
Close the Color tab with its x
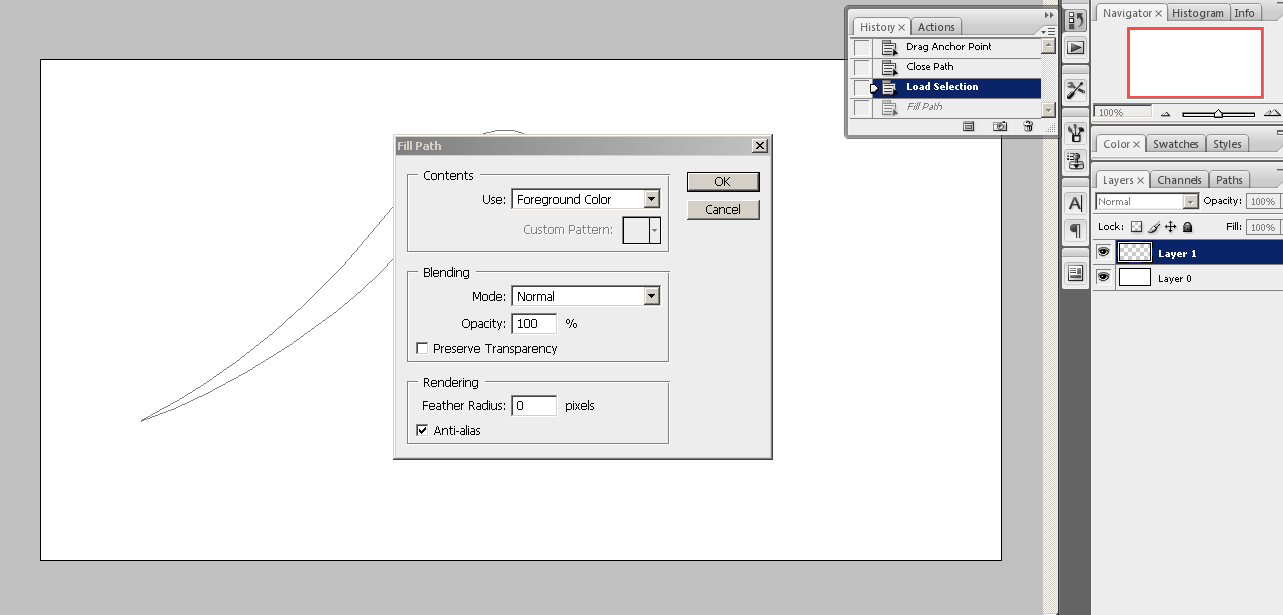pos(1137,144)
